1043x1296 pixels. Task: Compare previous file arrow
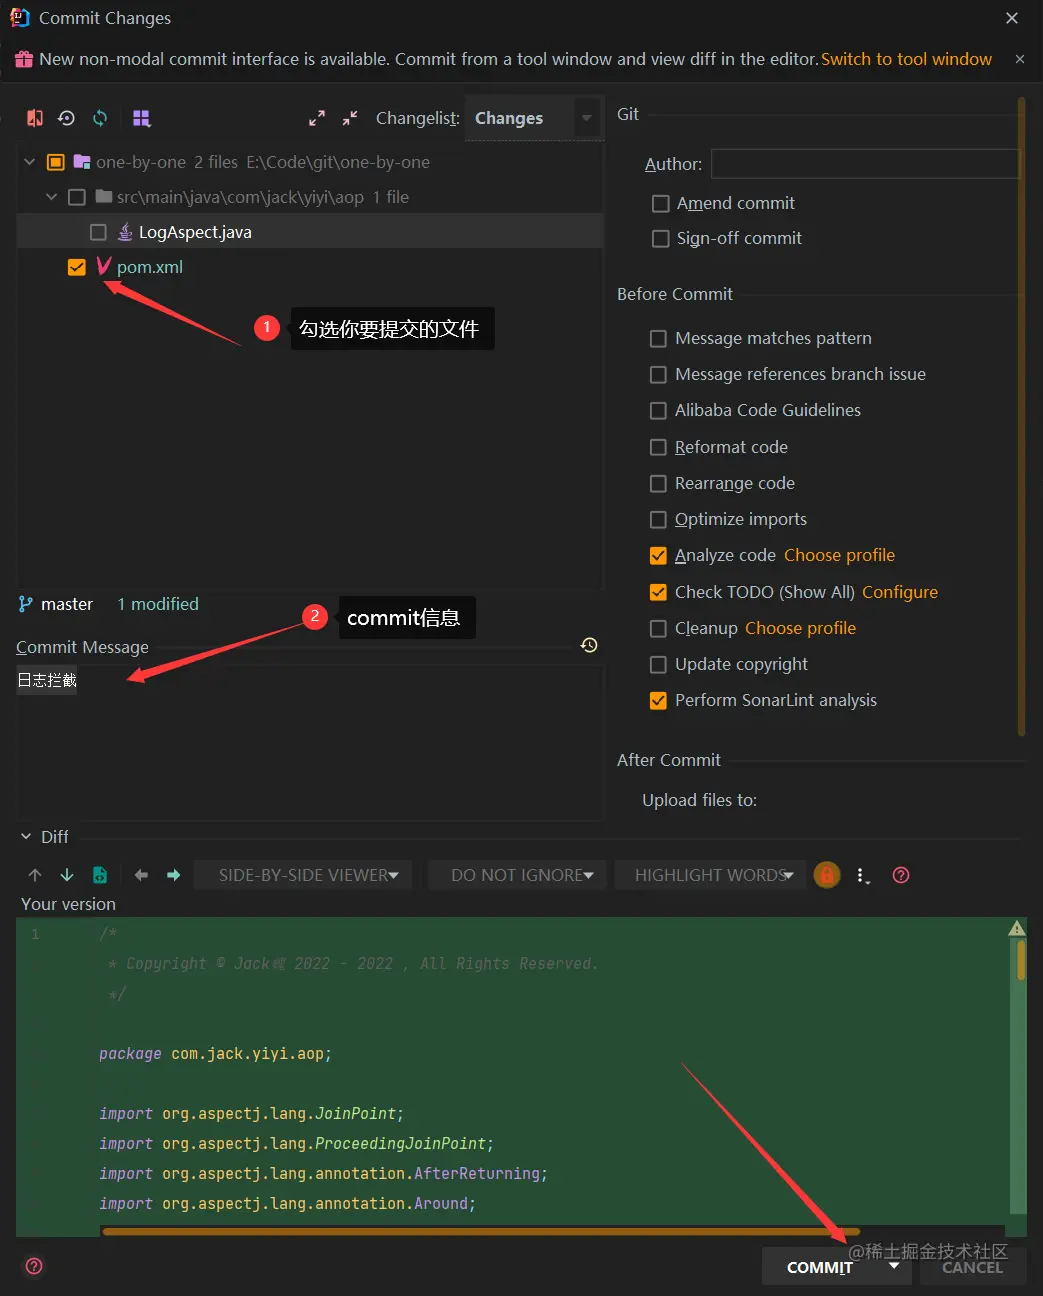click(x=141, y=875)
